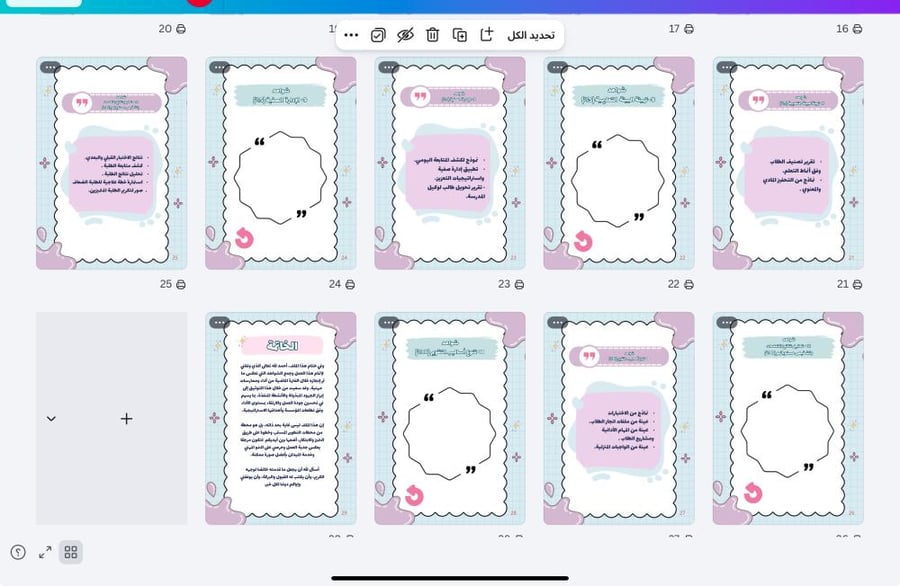Viewport: 900px width, 586px height.
Task: Open the help question mark icon
Action: [x=18, y=553]
